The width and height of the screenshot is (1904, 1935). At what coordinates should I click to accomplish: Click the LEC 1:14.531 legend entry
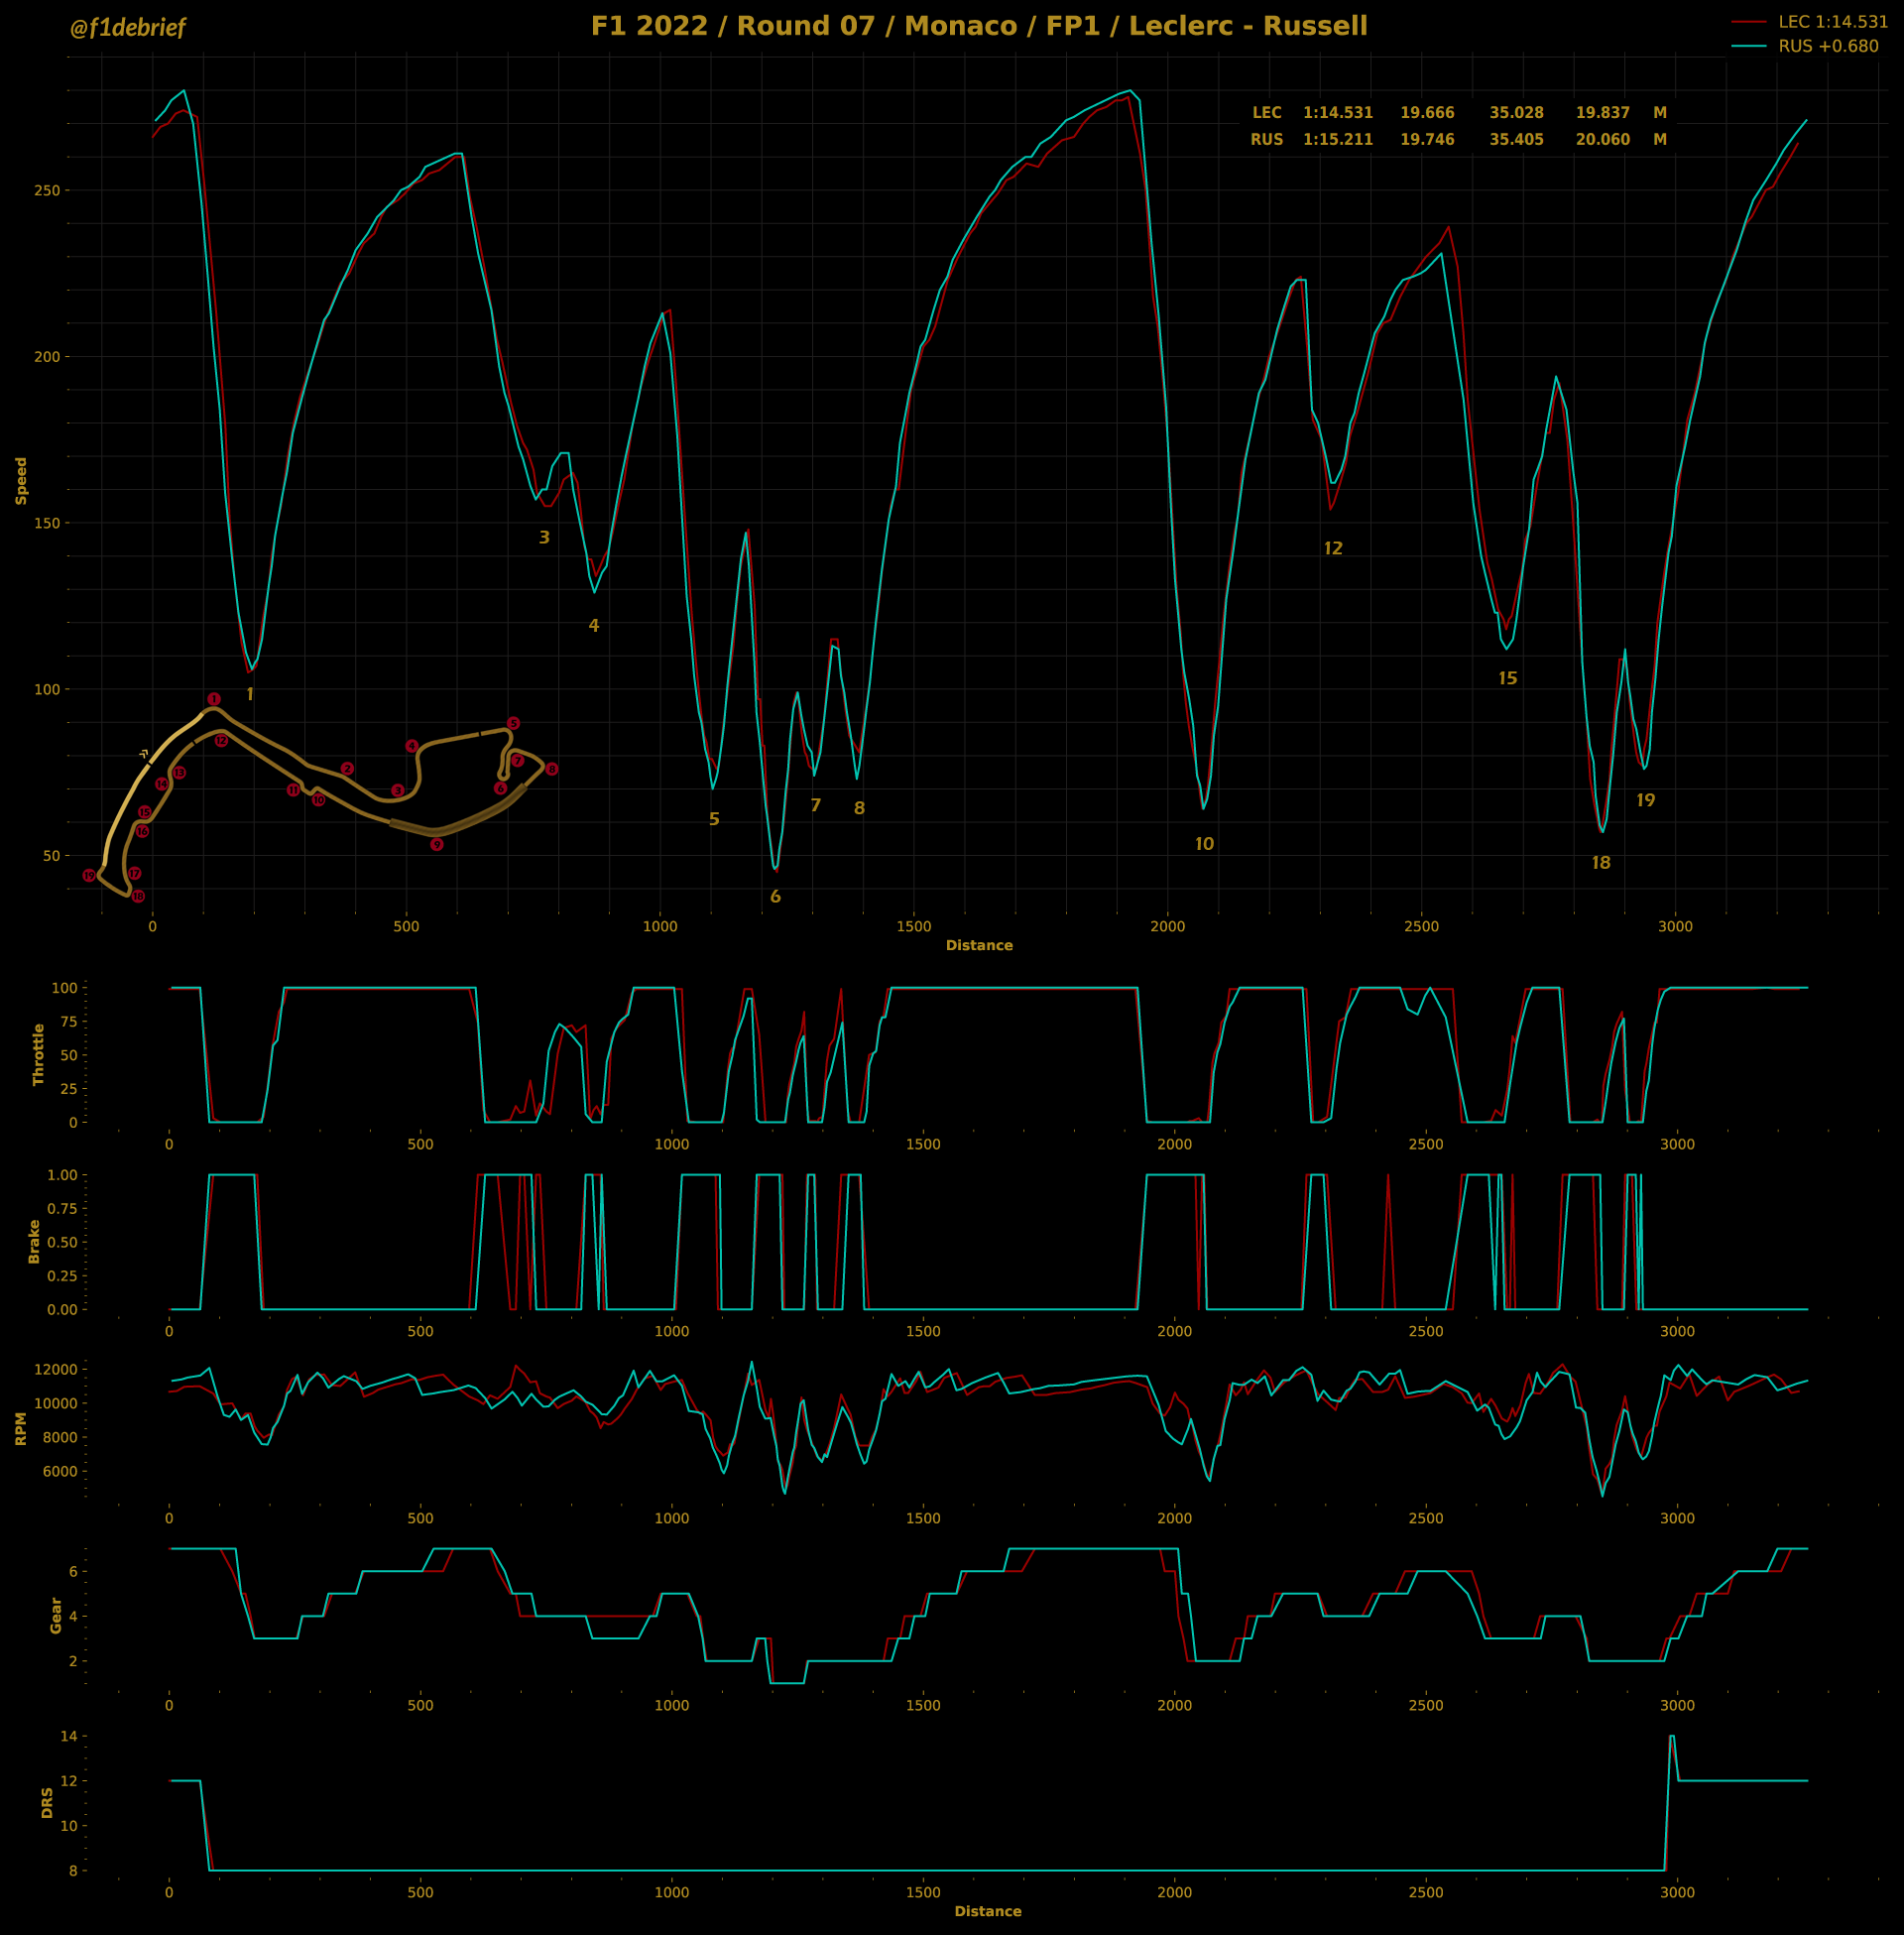pos(1832,22)
